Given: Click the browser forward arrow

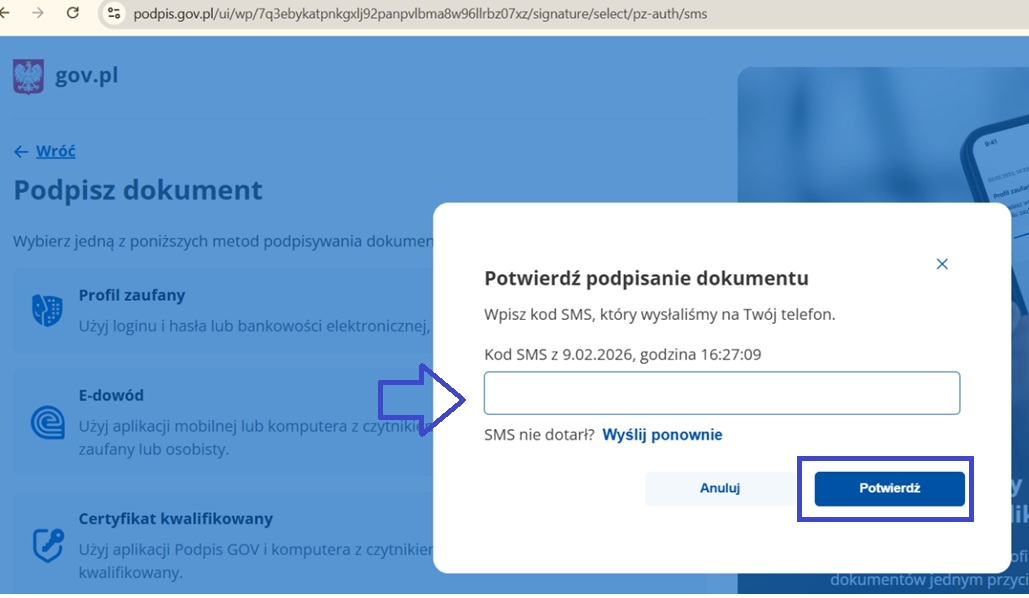Looking at the screenshot, I should [38, 13].
